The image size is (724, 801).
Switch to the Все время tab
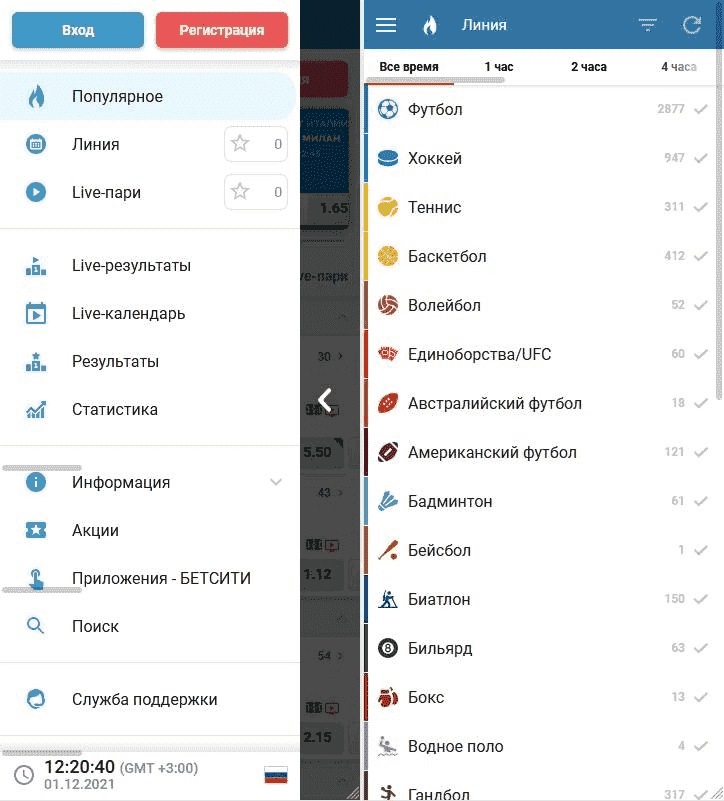point(409,67)
